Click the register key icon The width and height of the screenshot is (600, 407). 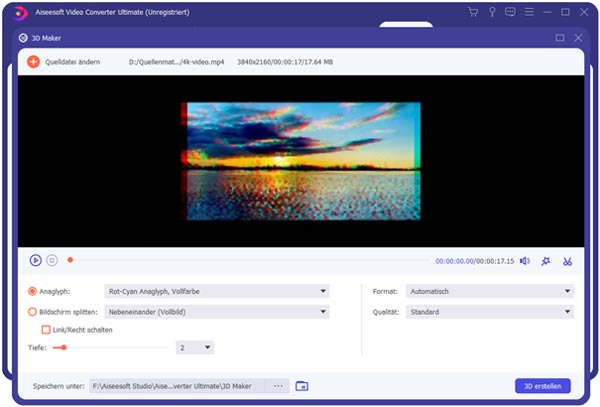click(x=492, y=12)
